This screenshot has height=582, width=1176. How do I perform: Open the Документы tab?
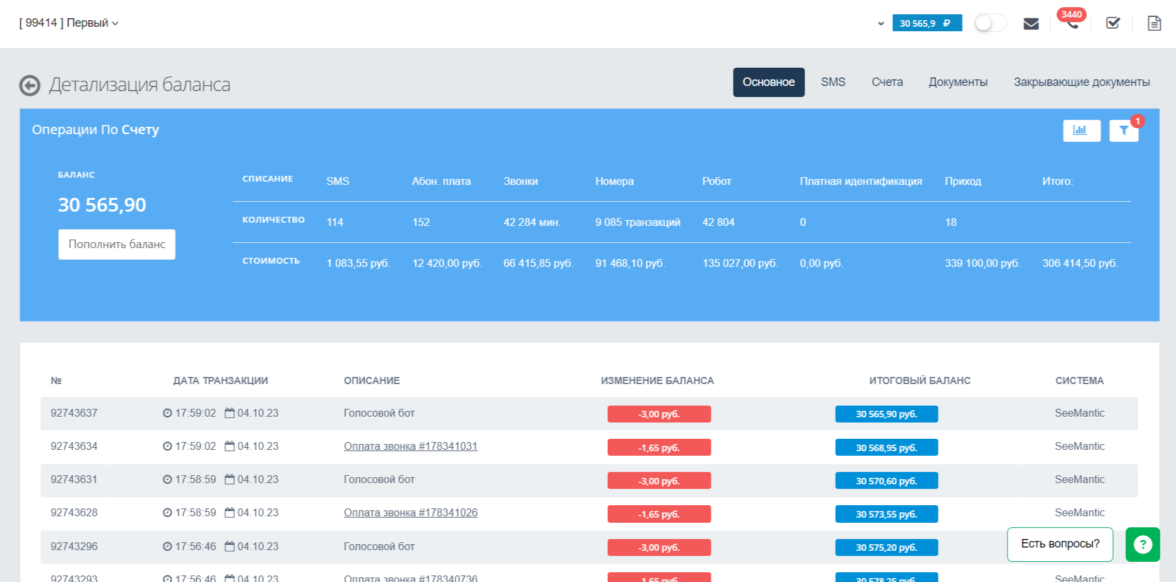point(958,82)
